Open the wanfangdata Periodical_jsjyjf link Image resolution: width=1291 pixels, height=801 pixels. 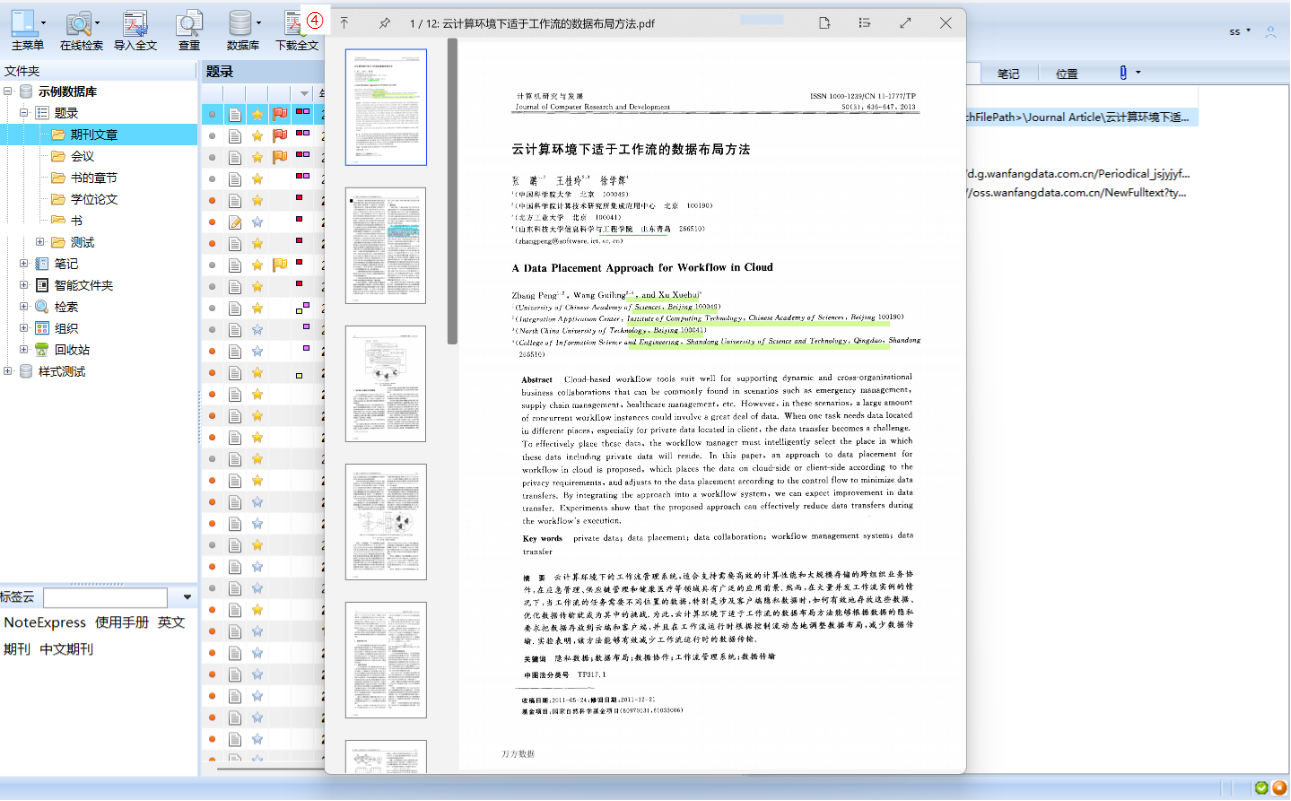[1077, 173]
